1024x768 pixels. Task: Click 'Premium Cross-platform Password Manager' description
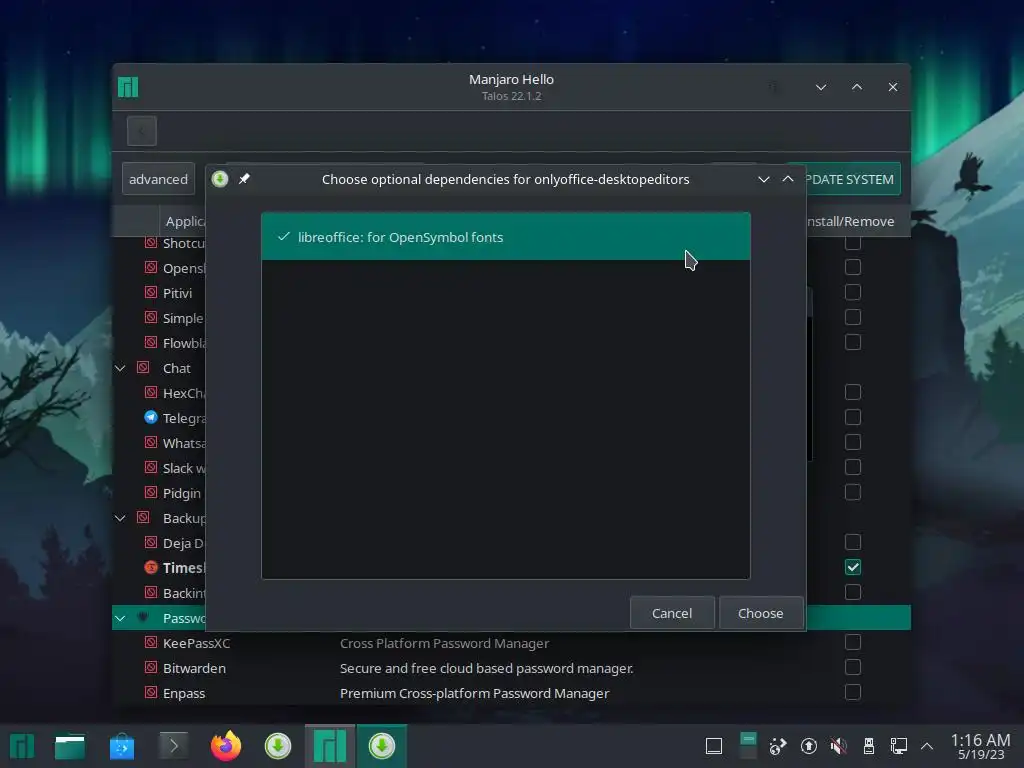coord(474,693)
